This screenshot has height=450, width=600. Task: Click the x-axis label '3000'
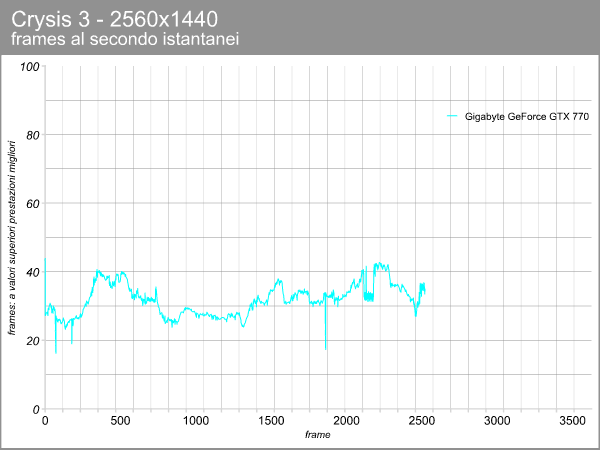click(497, 421)
